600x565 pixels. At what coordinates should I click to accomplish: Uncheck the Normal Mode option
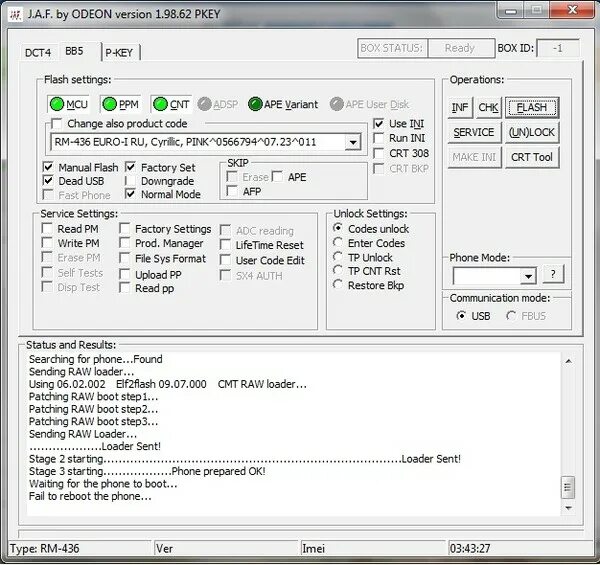pos(130,194)
